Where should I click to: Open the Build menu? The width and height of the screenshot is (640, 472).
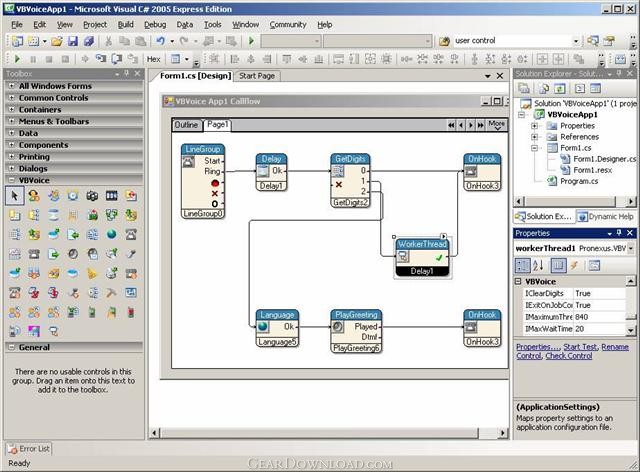point(125,23)
